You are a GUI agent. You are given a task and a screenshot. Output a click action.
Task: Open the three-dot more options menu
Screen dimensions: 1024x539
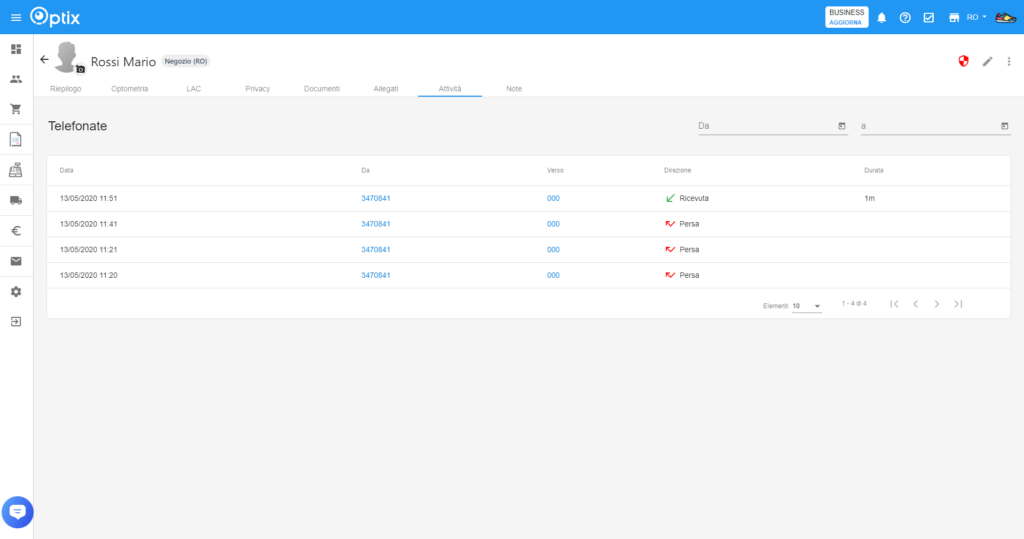(x=1008, y=61)
